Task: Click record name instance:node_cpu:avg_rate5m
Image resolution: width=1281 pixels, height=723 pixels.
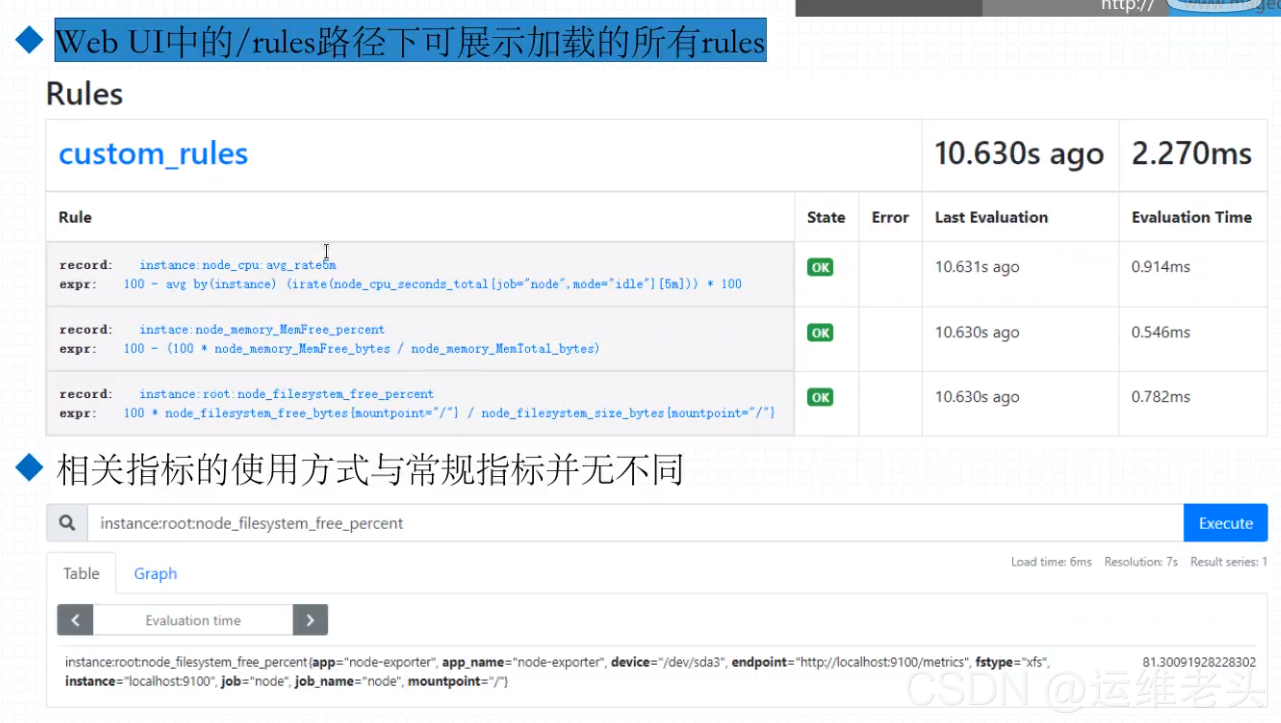Action: coord(238,265)
